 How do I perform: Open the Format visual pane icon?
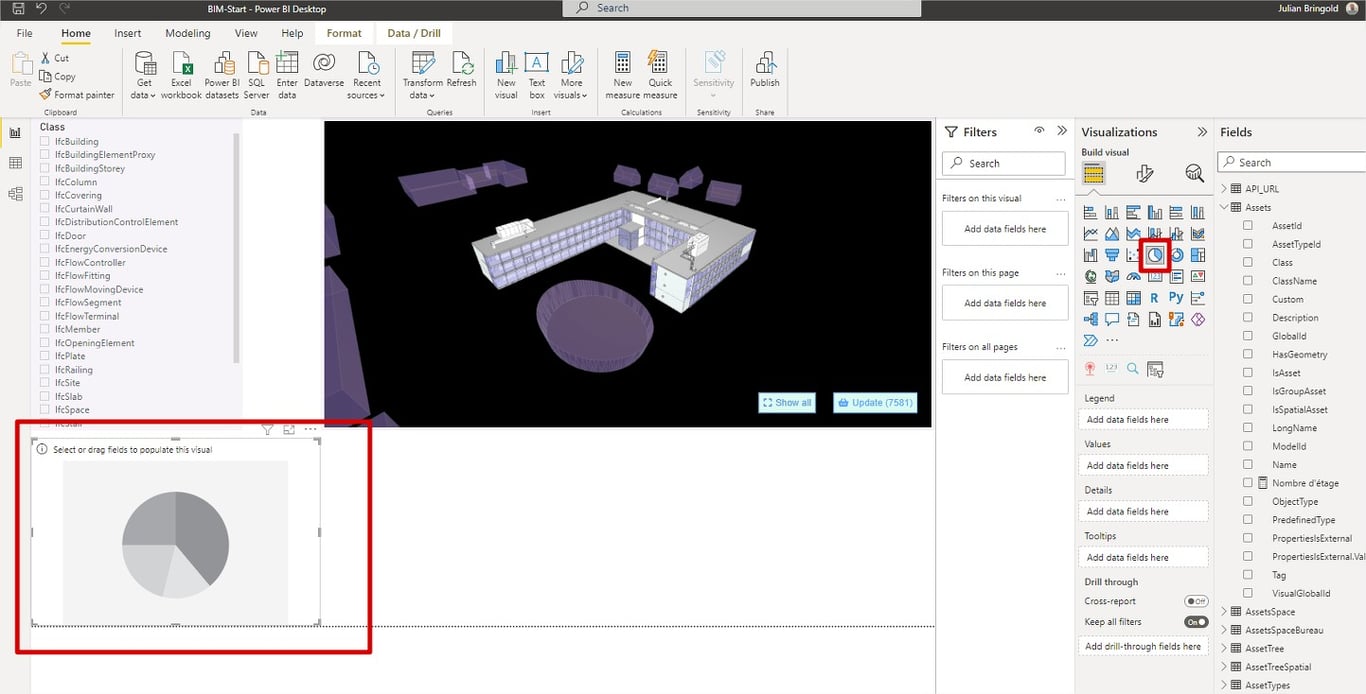[x=1145, y=174]
